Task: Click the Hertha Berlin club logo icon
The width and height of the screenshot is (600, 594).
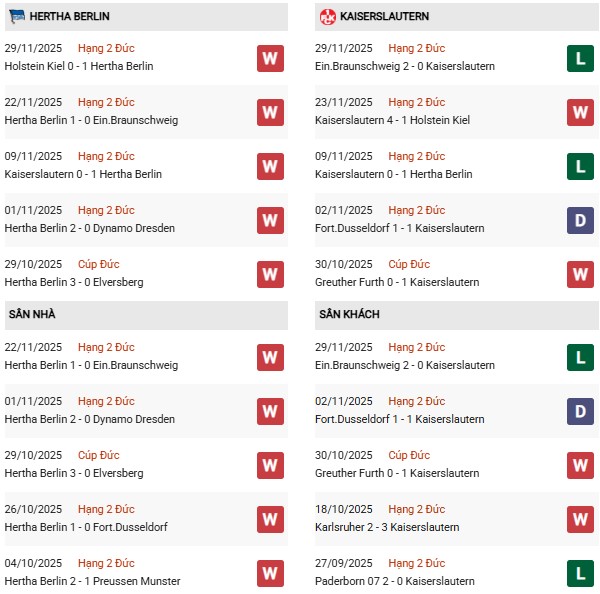Action: (17, 17)
